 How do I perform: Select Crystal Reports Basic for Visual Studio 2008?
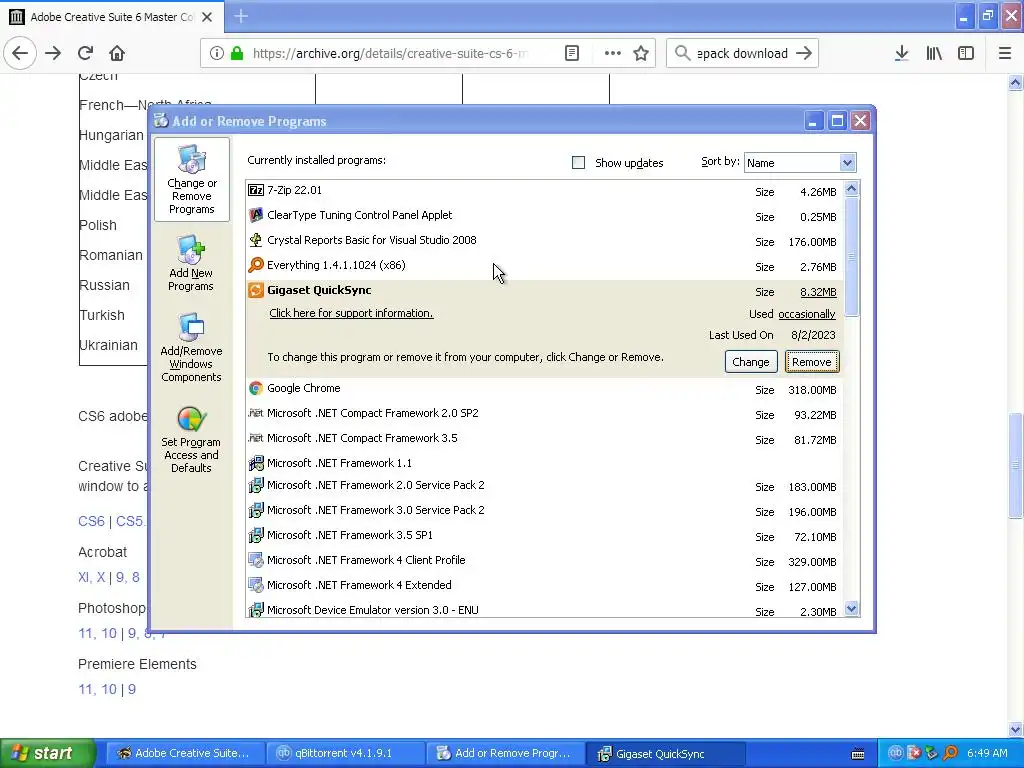pos(544,240)
